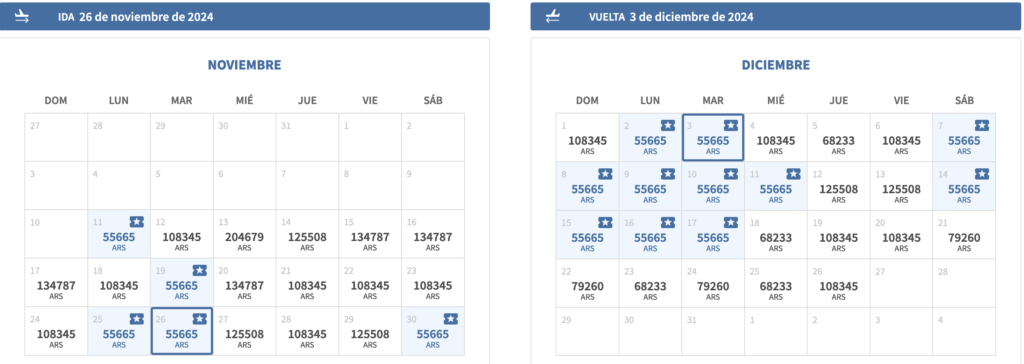
Task: Click the promo star icon on December 7
Action: (982, 125)
